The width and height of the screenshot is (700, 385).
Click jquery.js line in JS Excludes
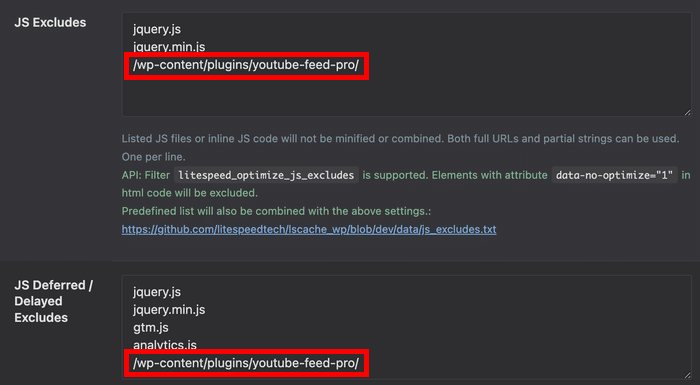point(157,29)
